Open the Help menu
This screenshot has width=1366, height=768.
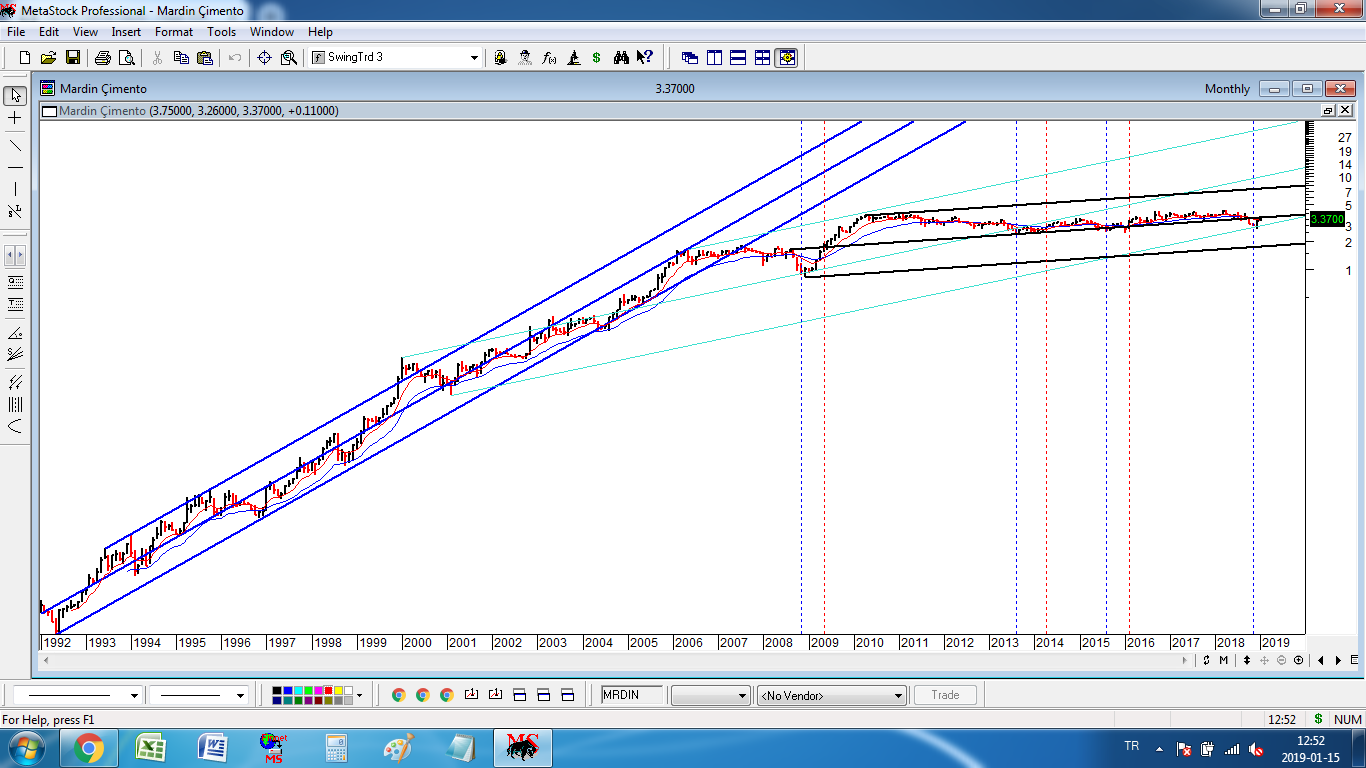click(x=320, y=32)
